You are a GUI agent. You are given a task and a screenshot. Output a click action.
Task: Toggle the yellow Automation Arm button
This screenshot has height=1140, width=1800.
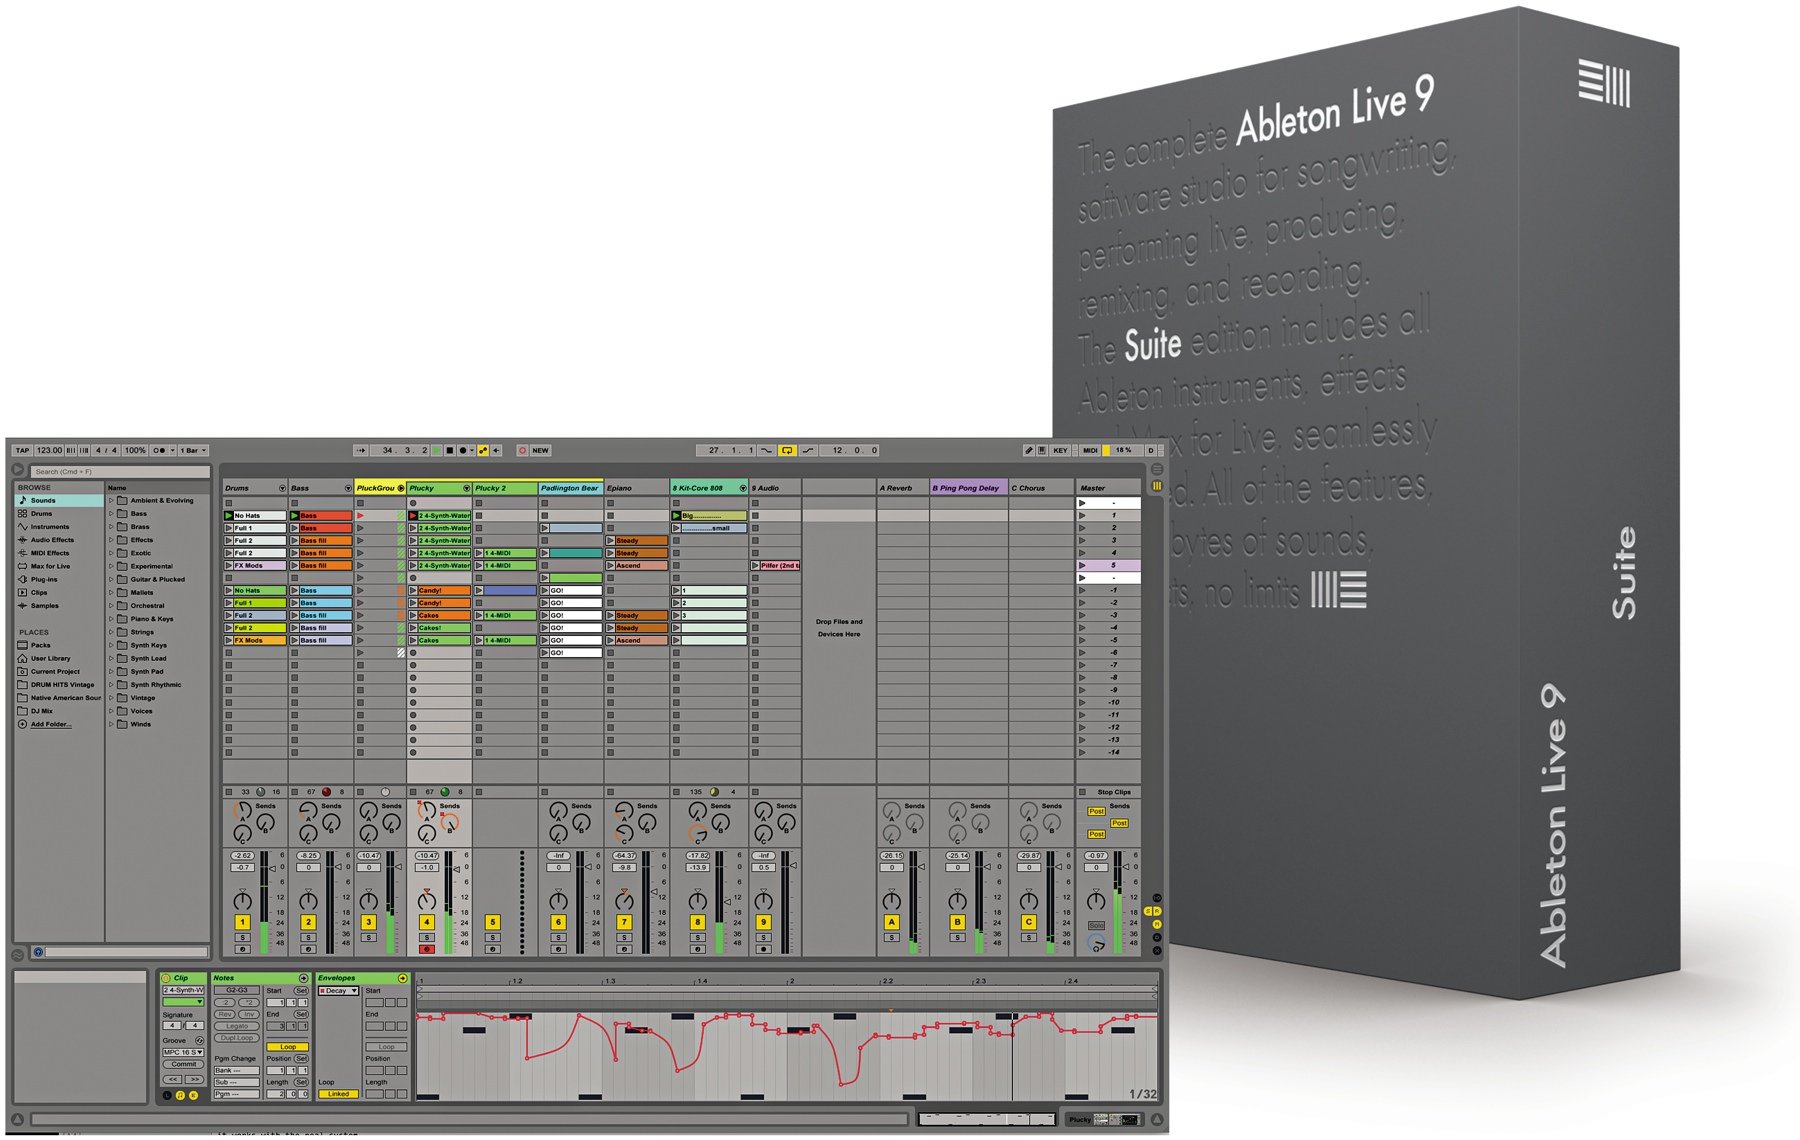[483, 451]
